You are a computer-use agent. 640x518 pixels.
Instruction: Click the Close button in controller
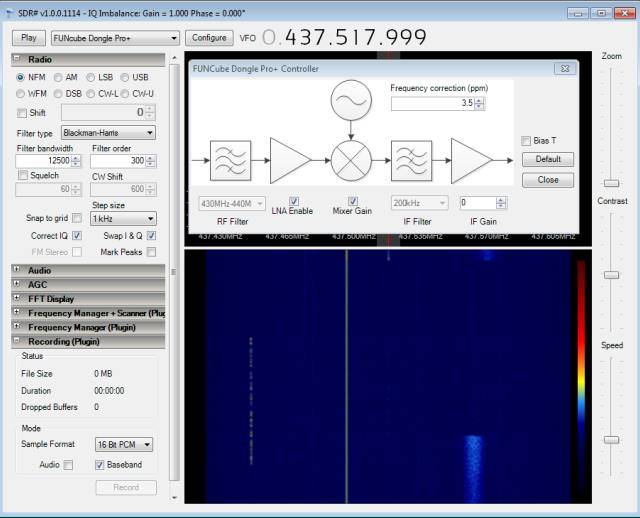548,180
